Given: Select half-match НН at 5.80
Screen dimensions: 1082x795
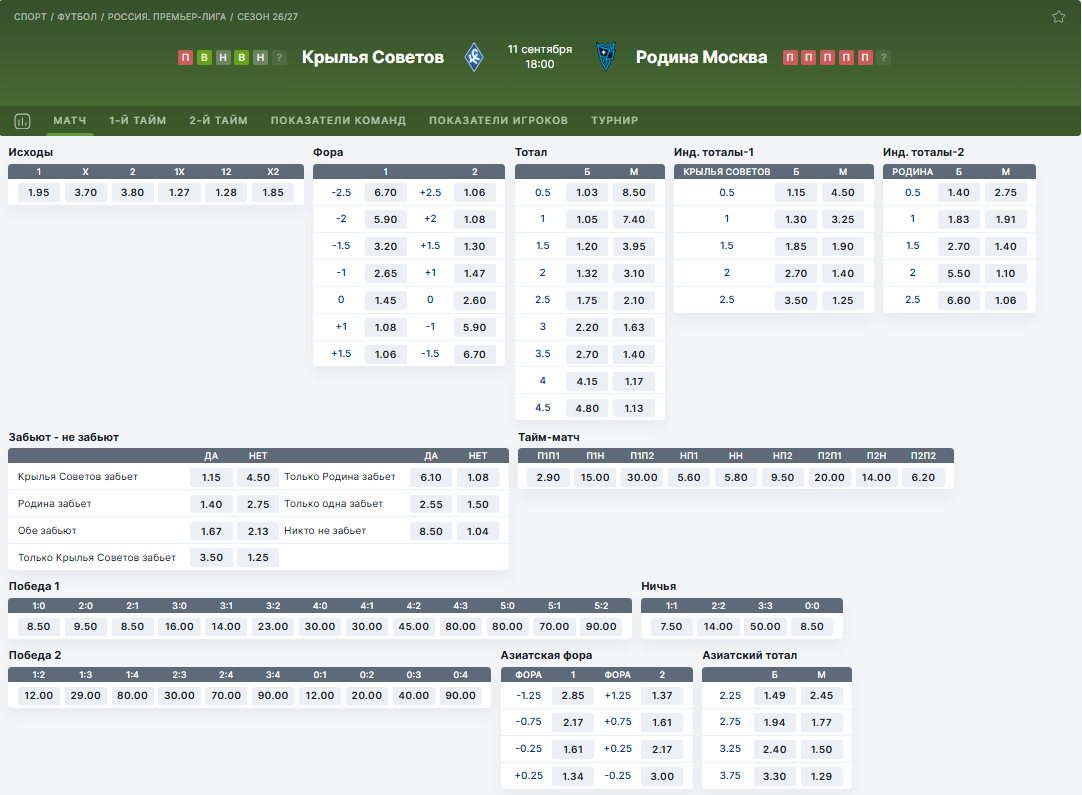Looking at the screenshot, I should (x=736, y=478).
